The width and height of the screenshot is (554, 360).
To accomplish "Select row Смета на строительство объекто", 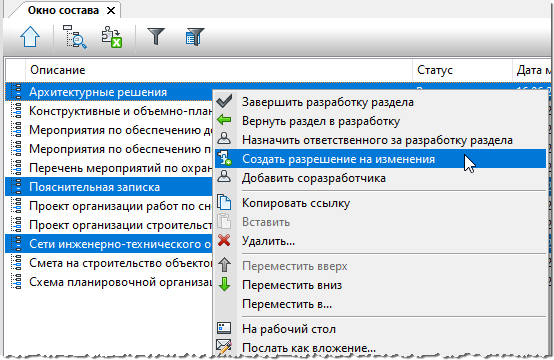I will 109,263.
